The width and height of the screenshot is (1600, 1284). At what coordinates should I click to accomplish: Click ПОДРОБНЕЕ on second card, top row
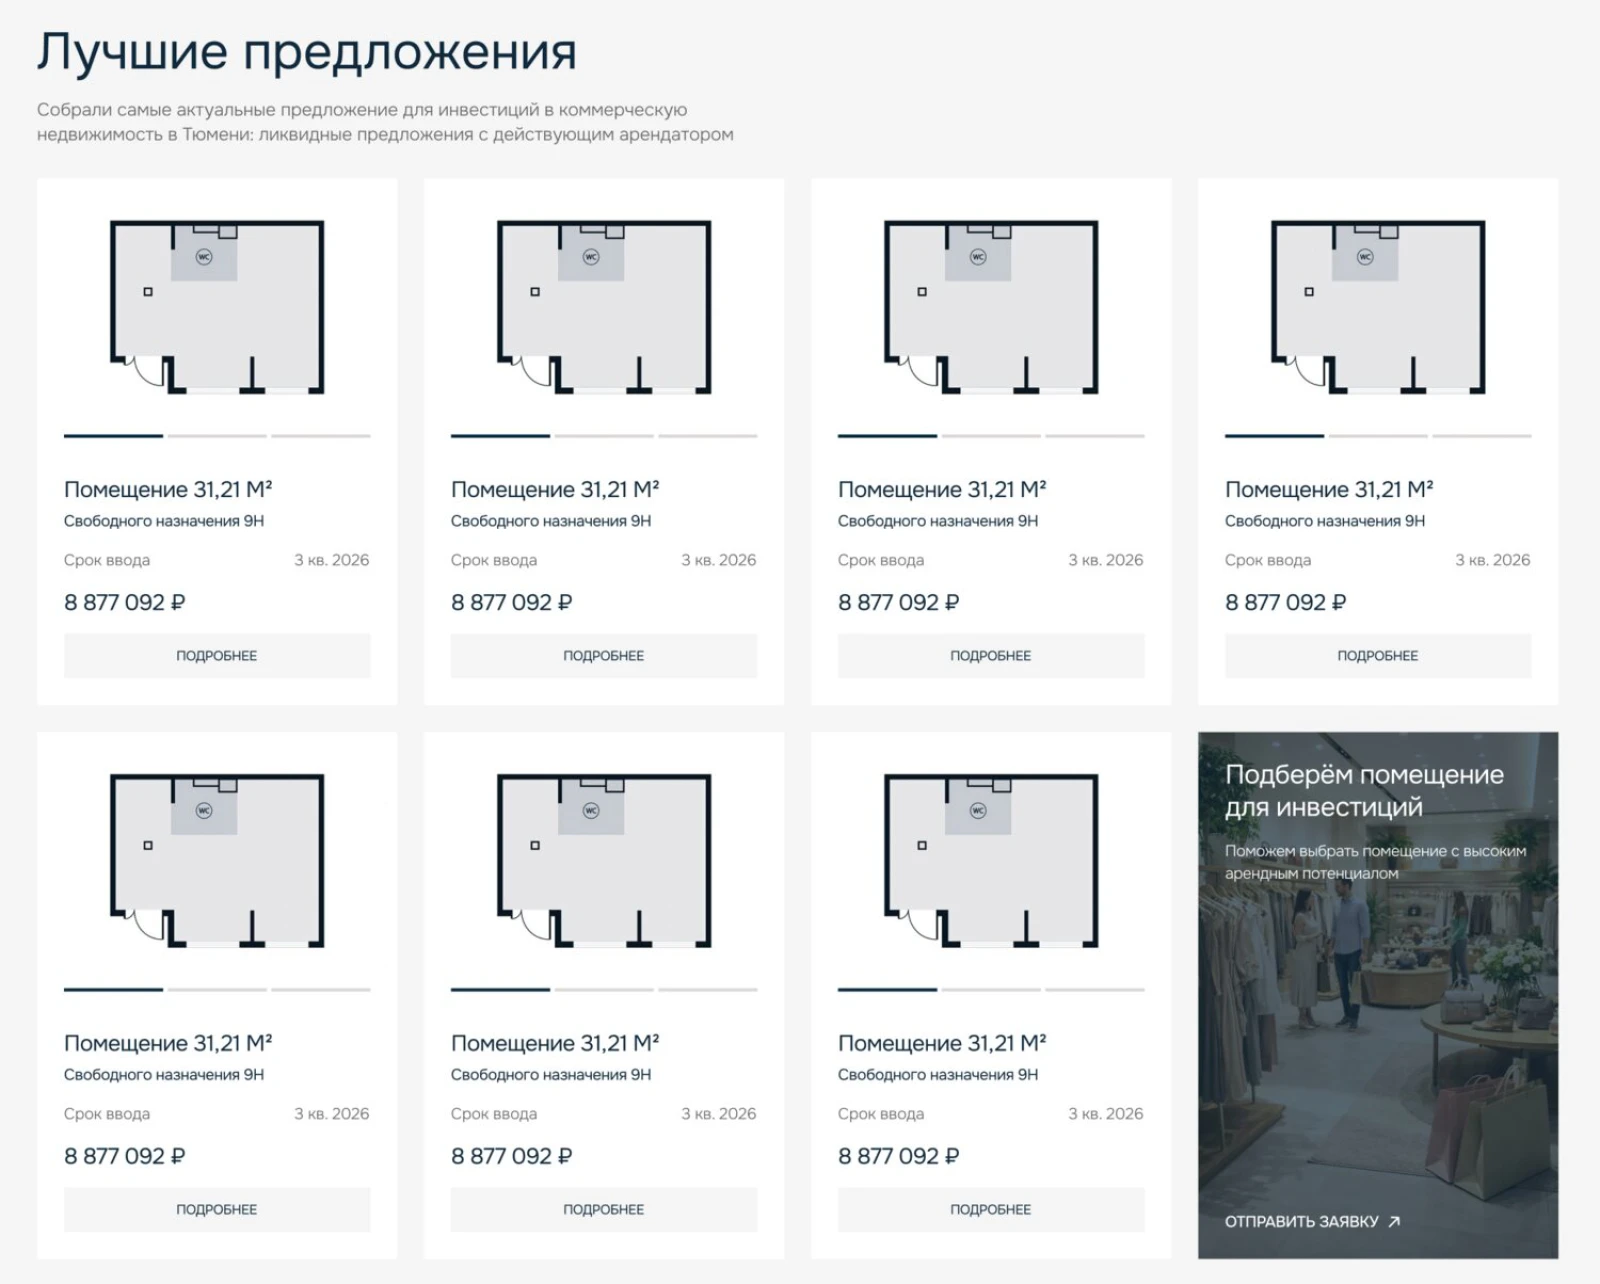point(604,656)
